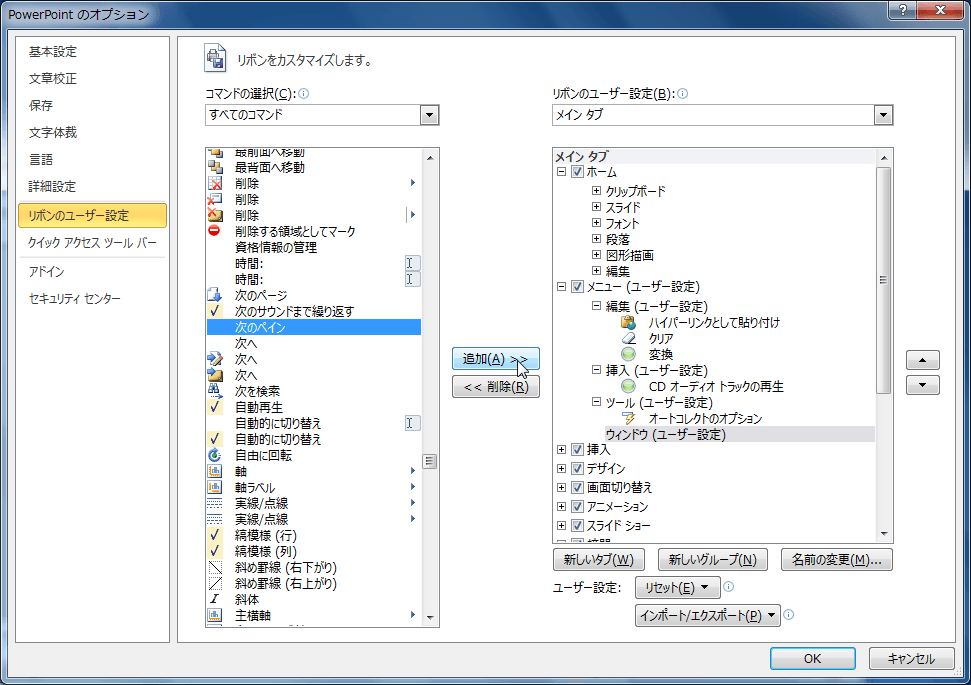Collapse the 編集 (ユーザー設定) group
Viewport: 971px width, 685px height.
pyautogui.click(x=596, y=306)
